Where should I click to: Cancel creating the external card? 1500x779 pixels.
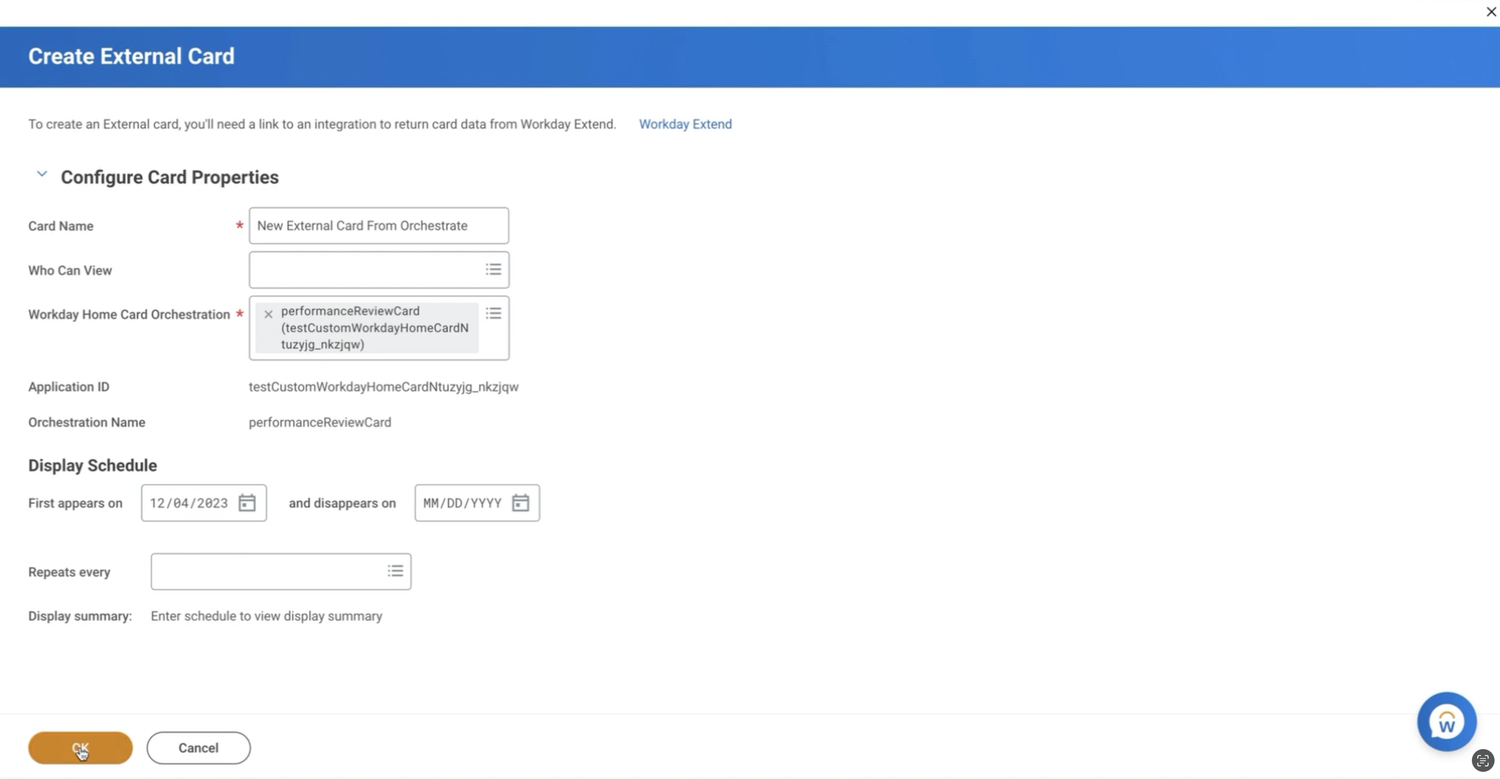[x=198, y=747]
